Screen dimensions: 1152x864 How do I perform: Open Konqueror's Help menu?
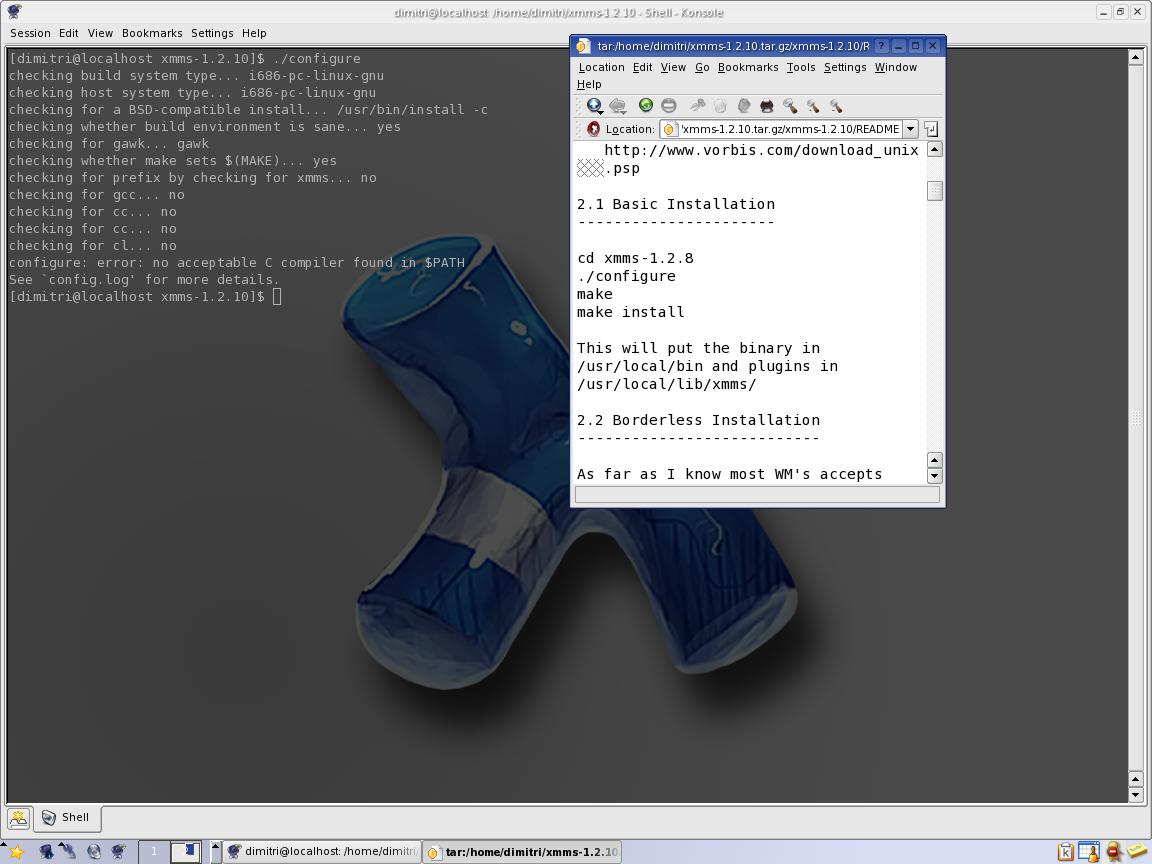[589, 84]
